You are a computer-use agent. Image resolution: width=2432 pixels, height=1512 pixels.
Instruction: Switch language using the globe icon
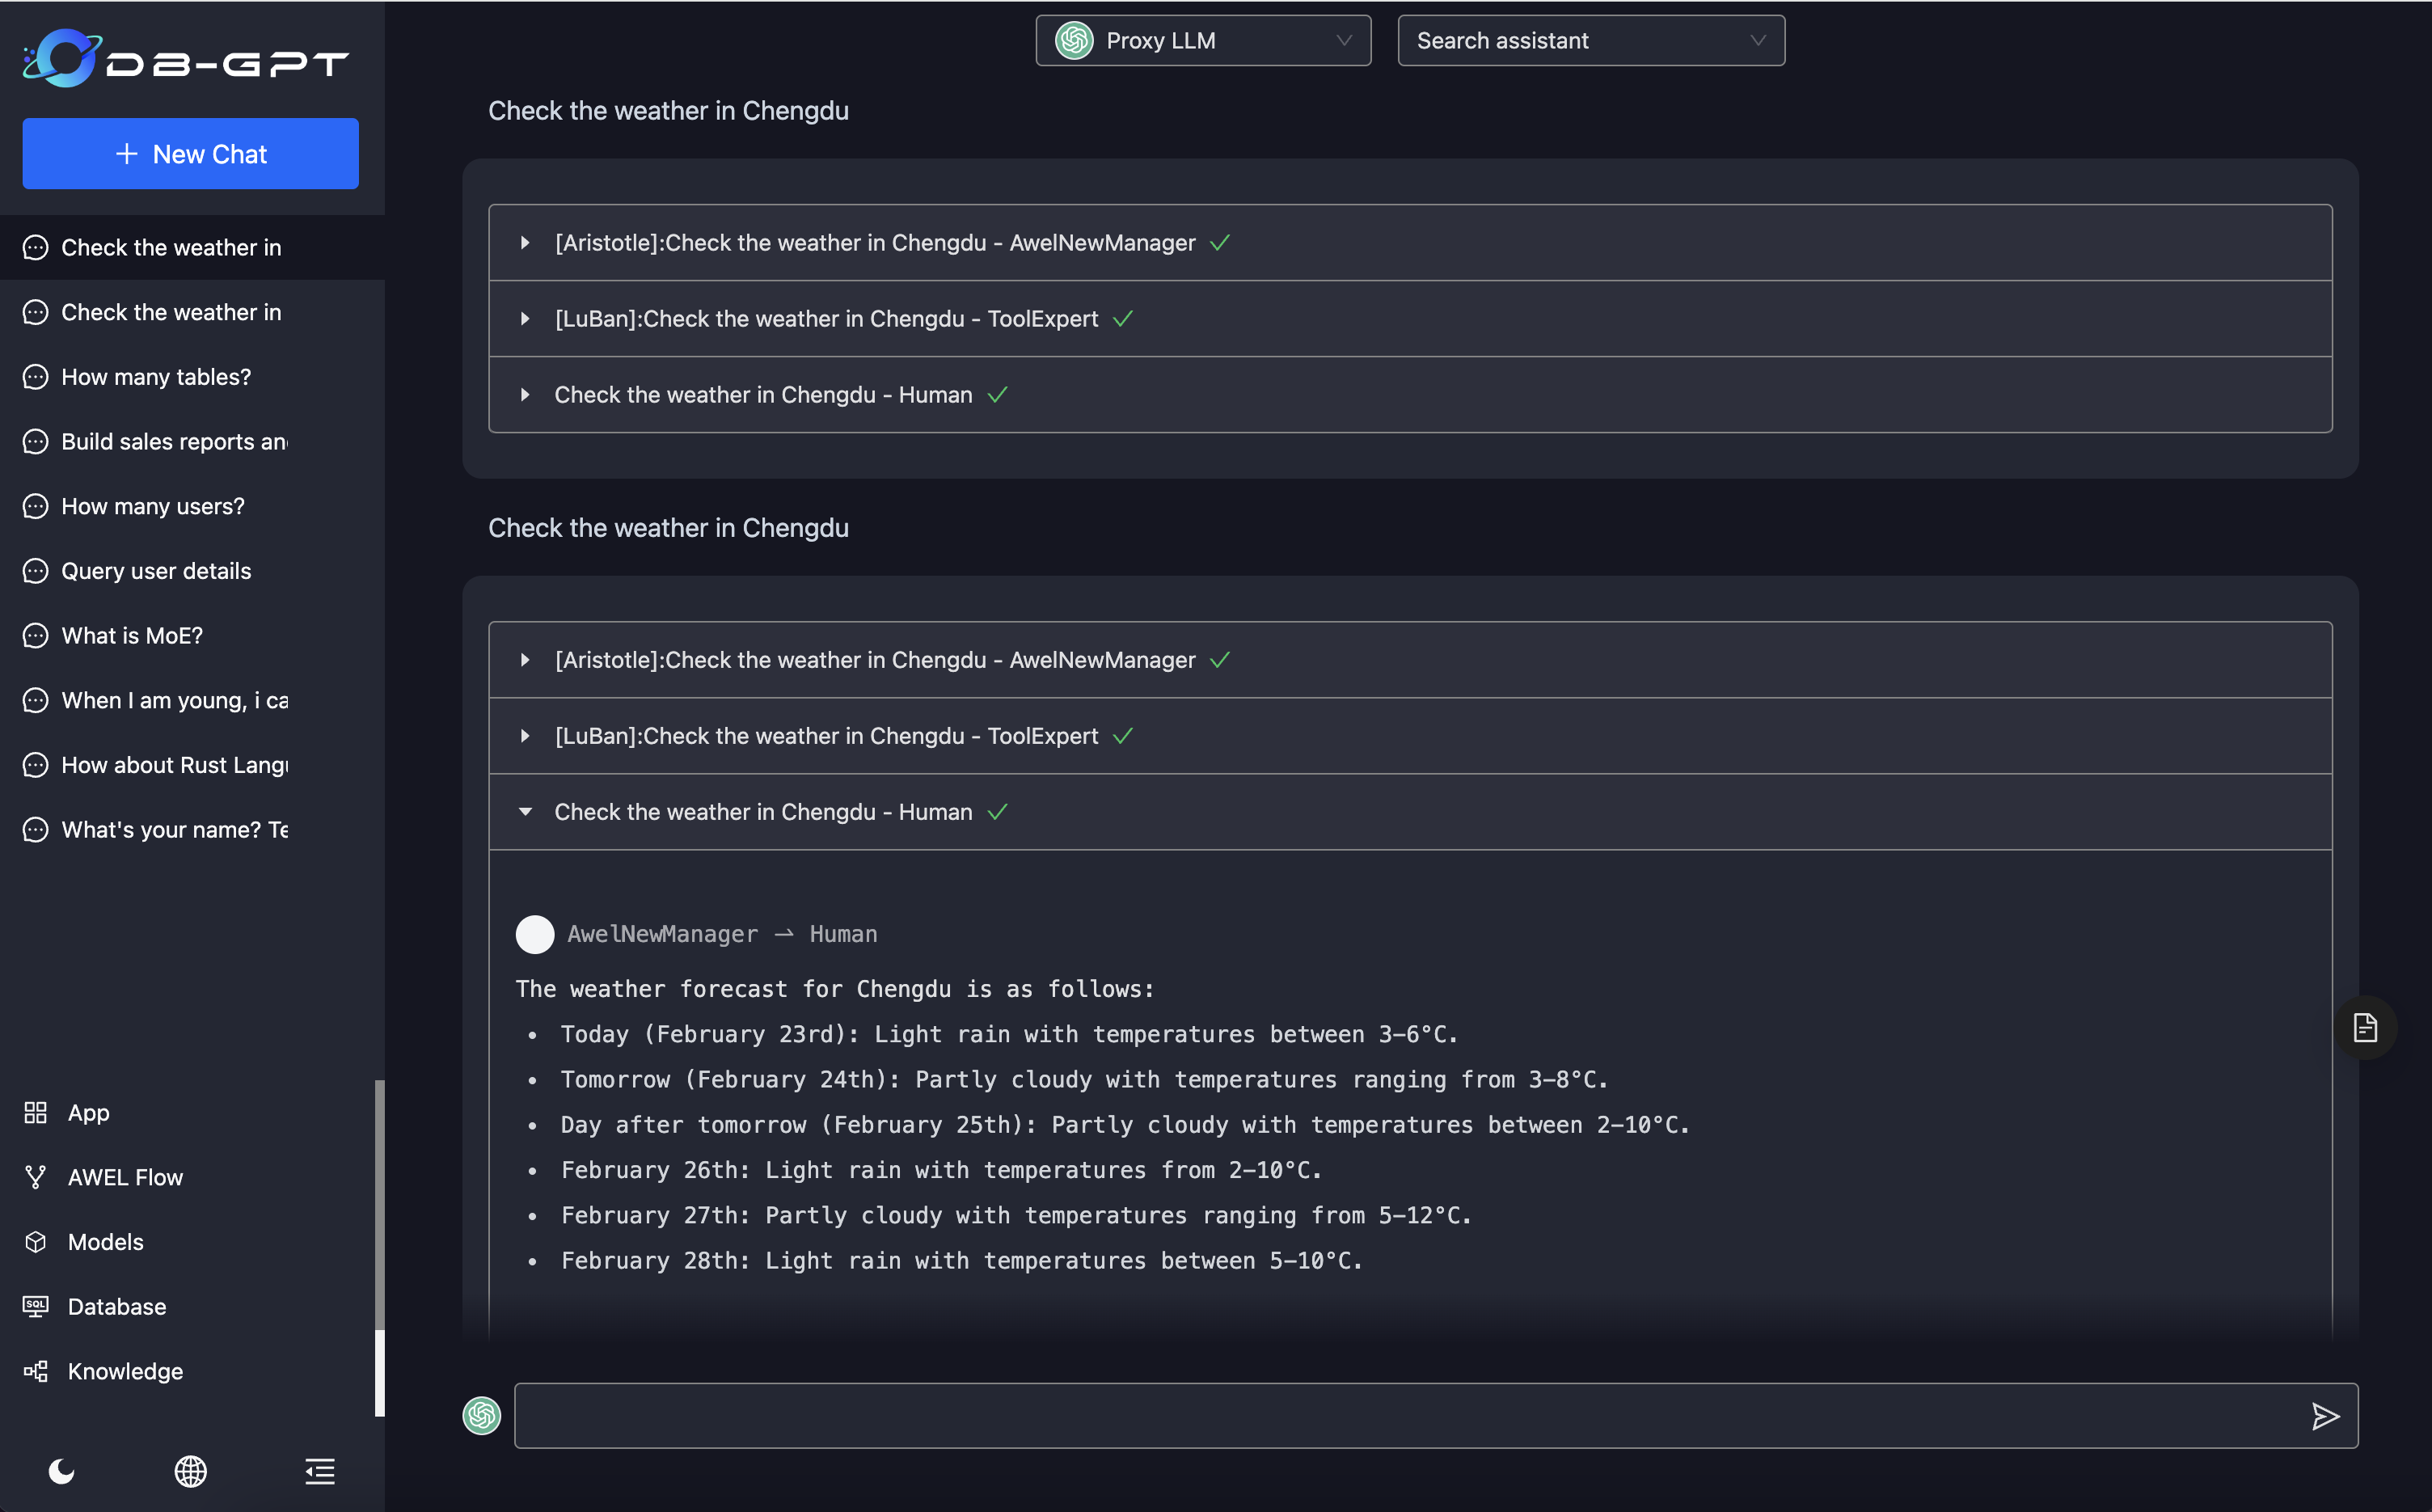[x=190, y=1471]
